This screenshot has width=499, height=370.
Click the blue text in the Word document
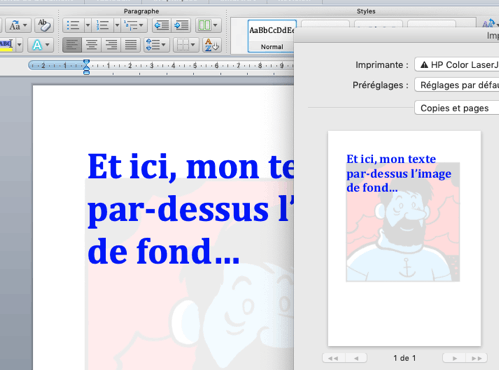(x=191, y=208)
